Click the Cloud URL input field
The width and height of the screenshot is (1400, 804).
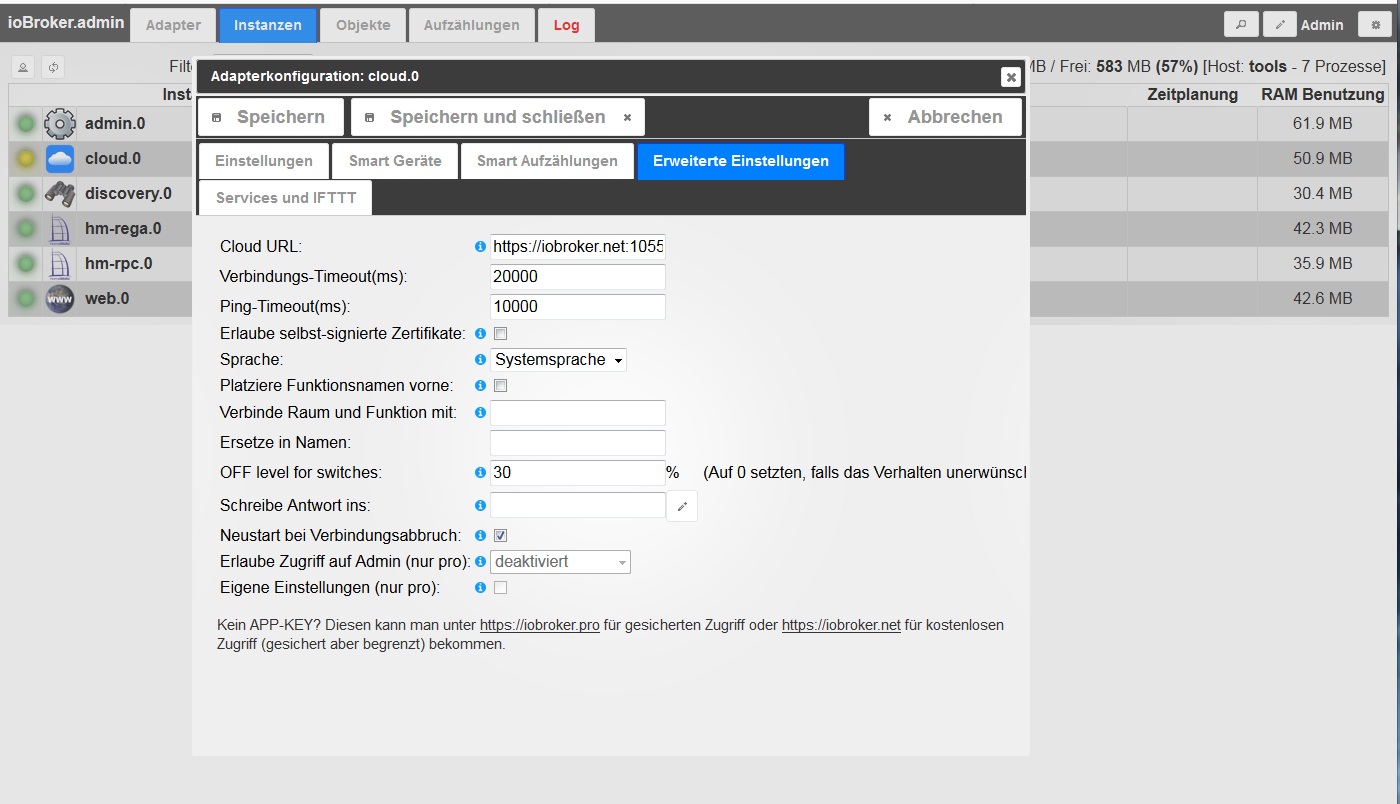tap(578, 247)
